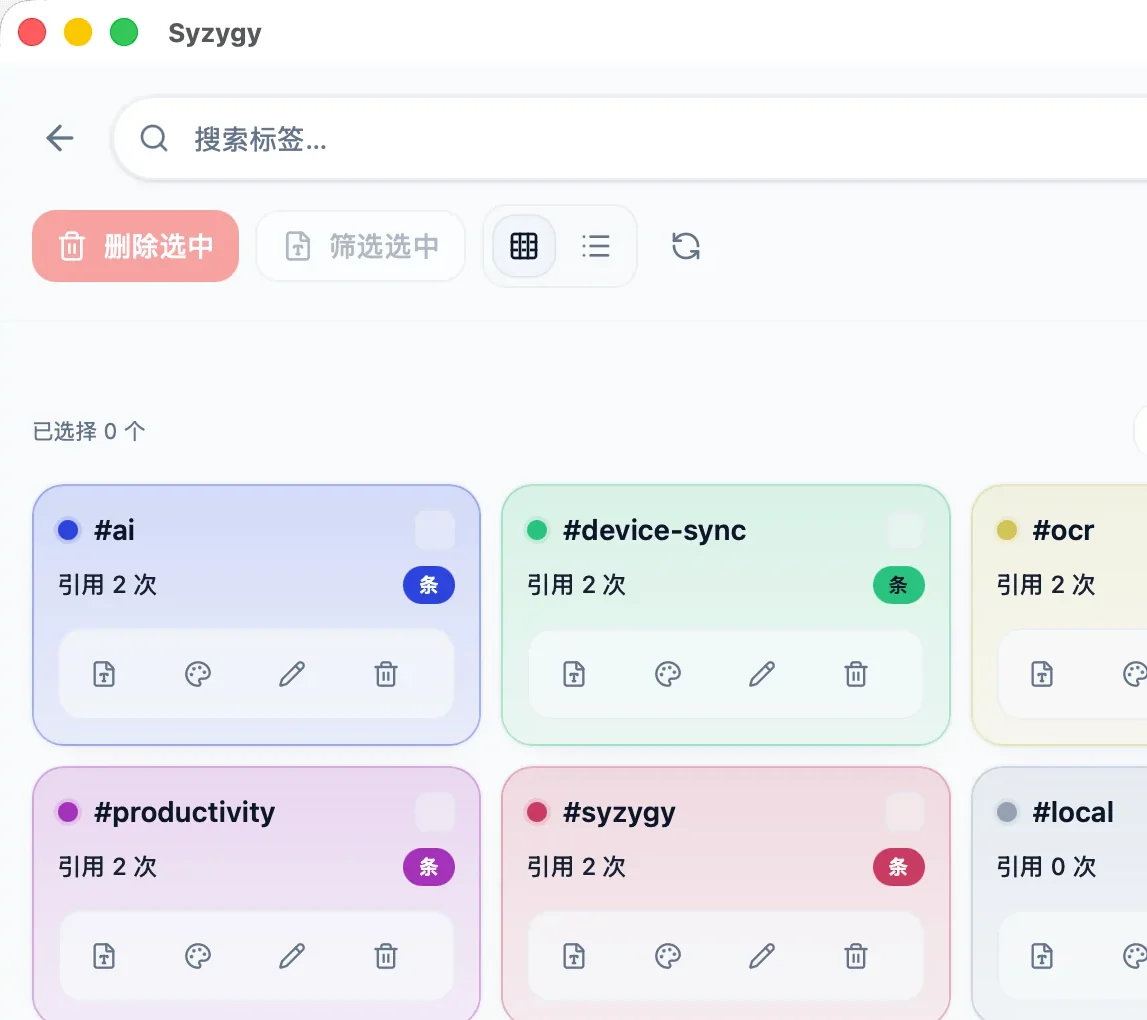
Task: Open palette for #device-sync tag
Action: (667, 673)
